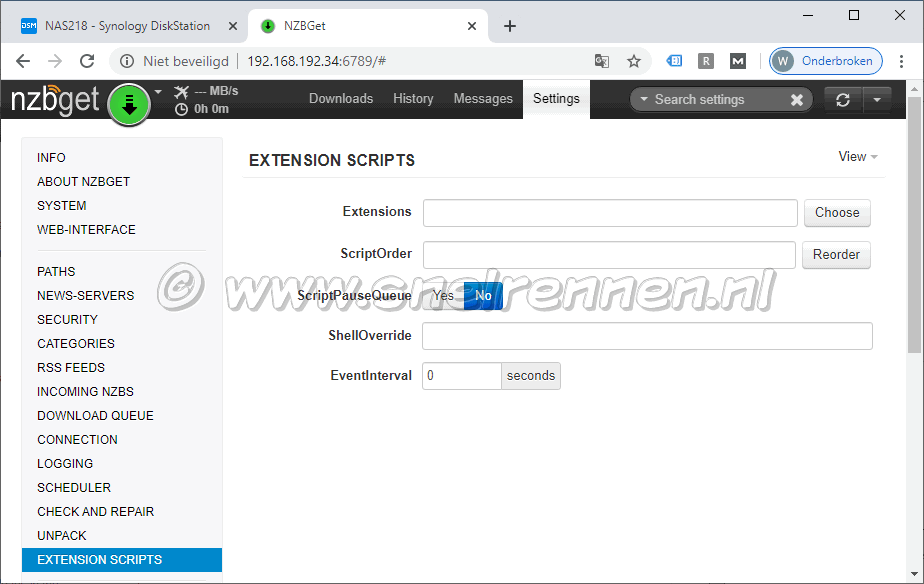This screenshot has width=924, height=584.
Task: Open CATEGORIES settings section
Action: (x=75, y=344)
